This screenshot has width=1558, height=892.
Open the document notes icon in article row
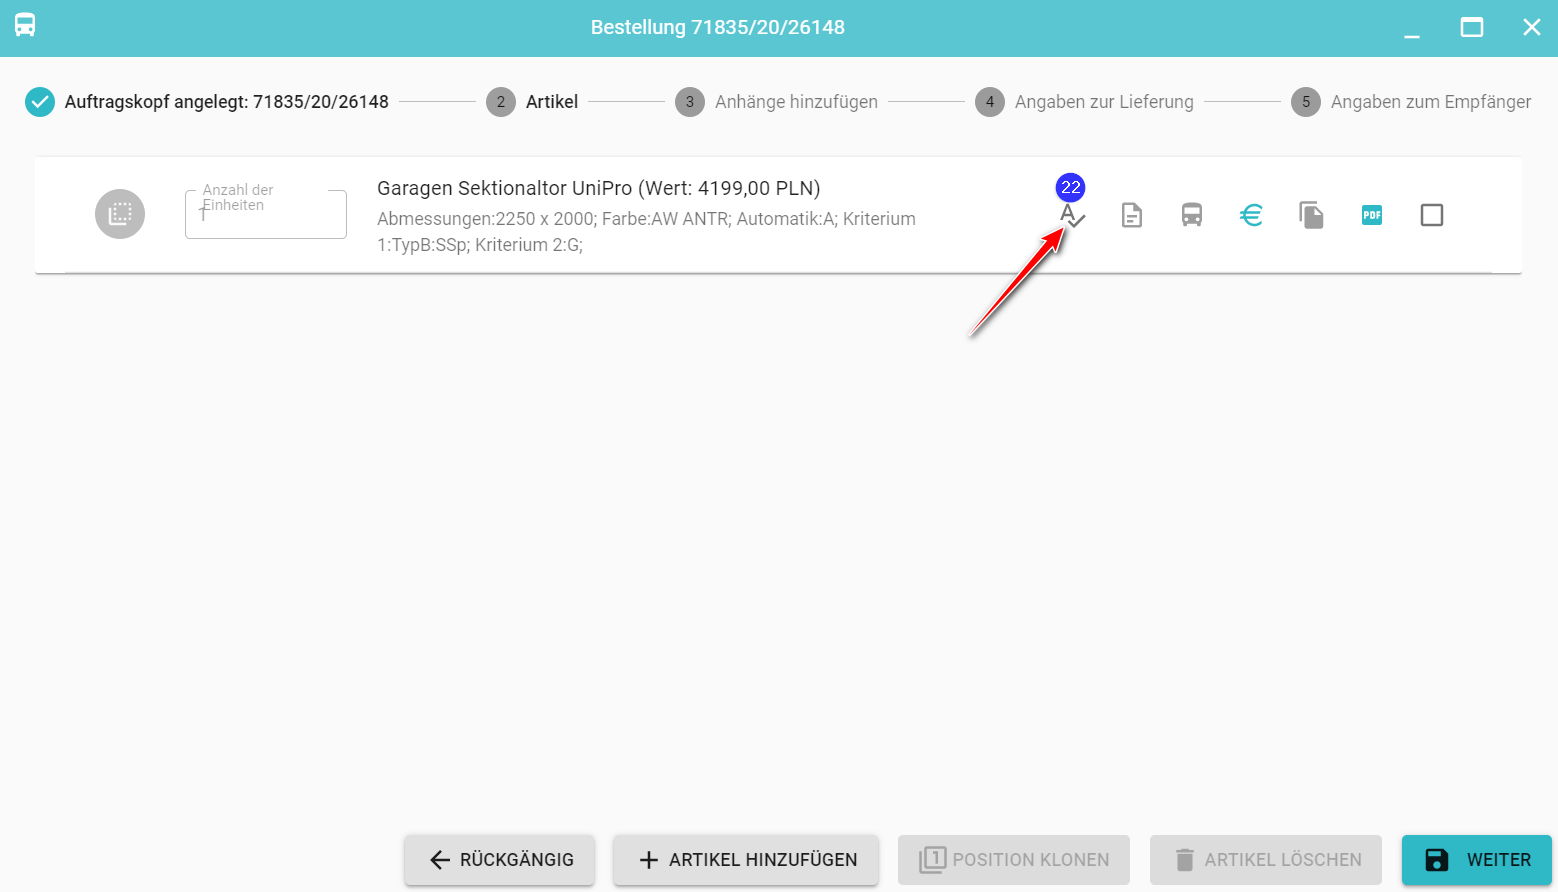pos(1131,215)
